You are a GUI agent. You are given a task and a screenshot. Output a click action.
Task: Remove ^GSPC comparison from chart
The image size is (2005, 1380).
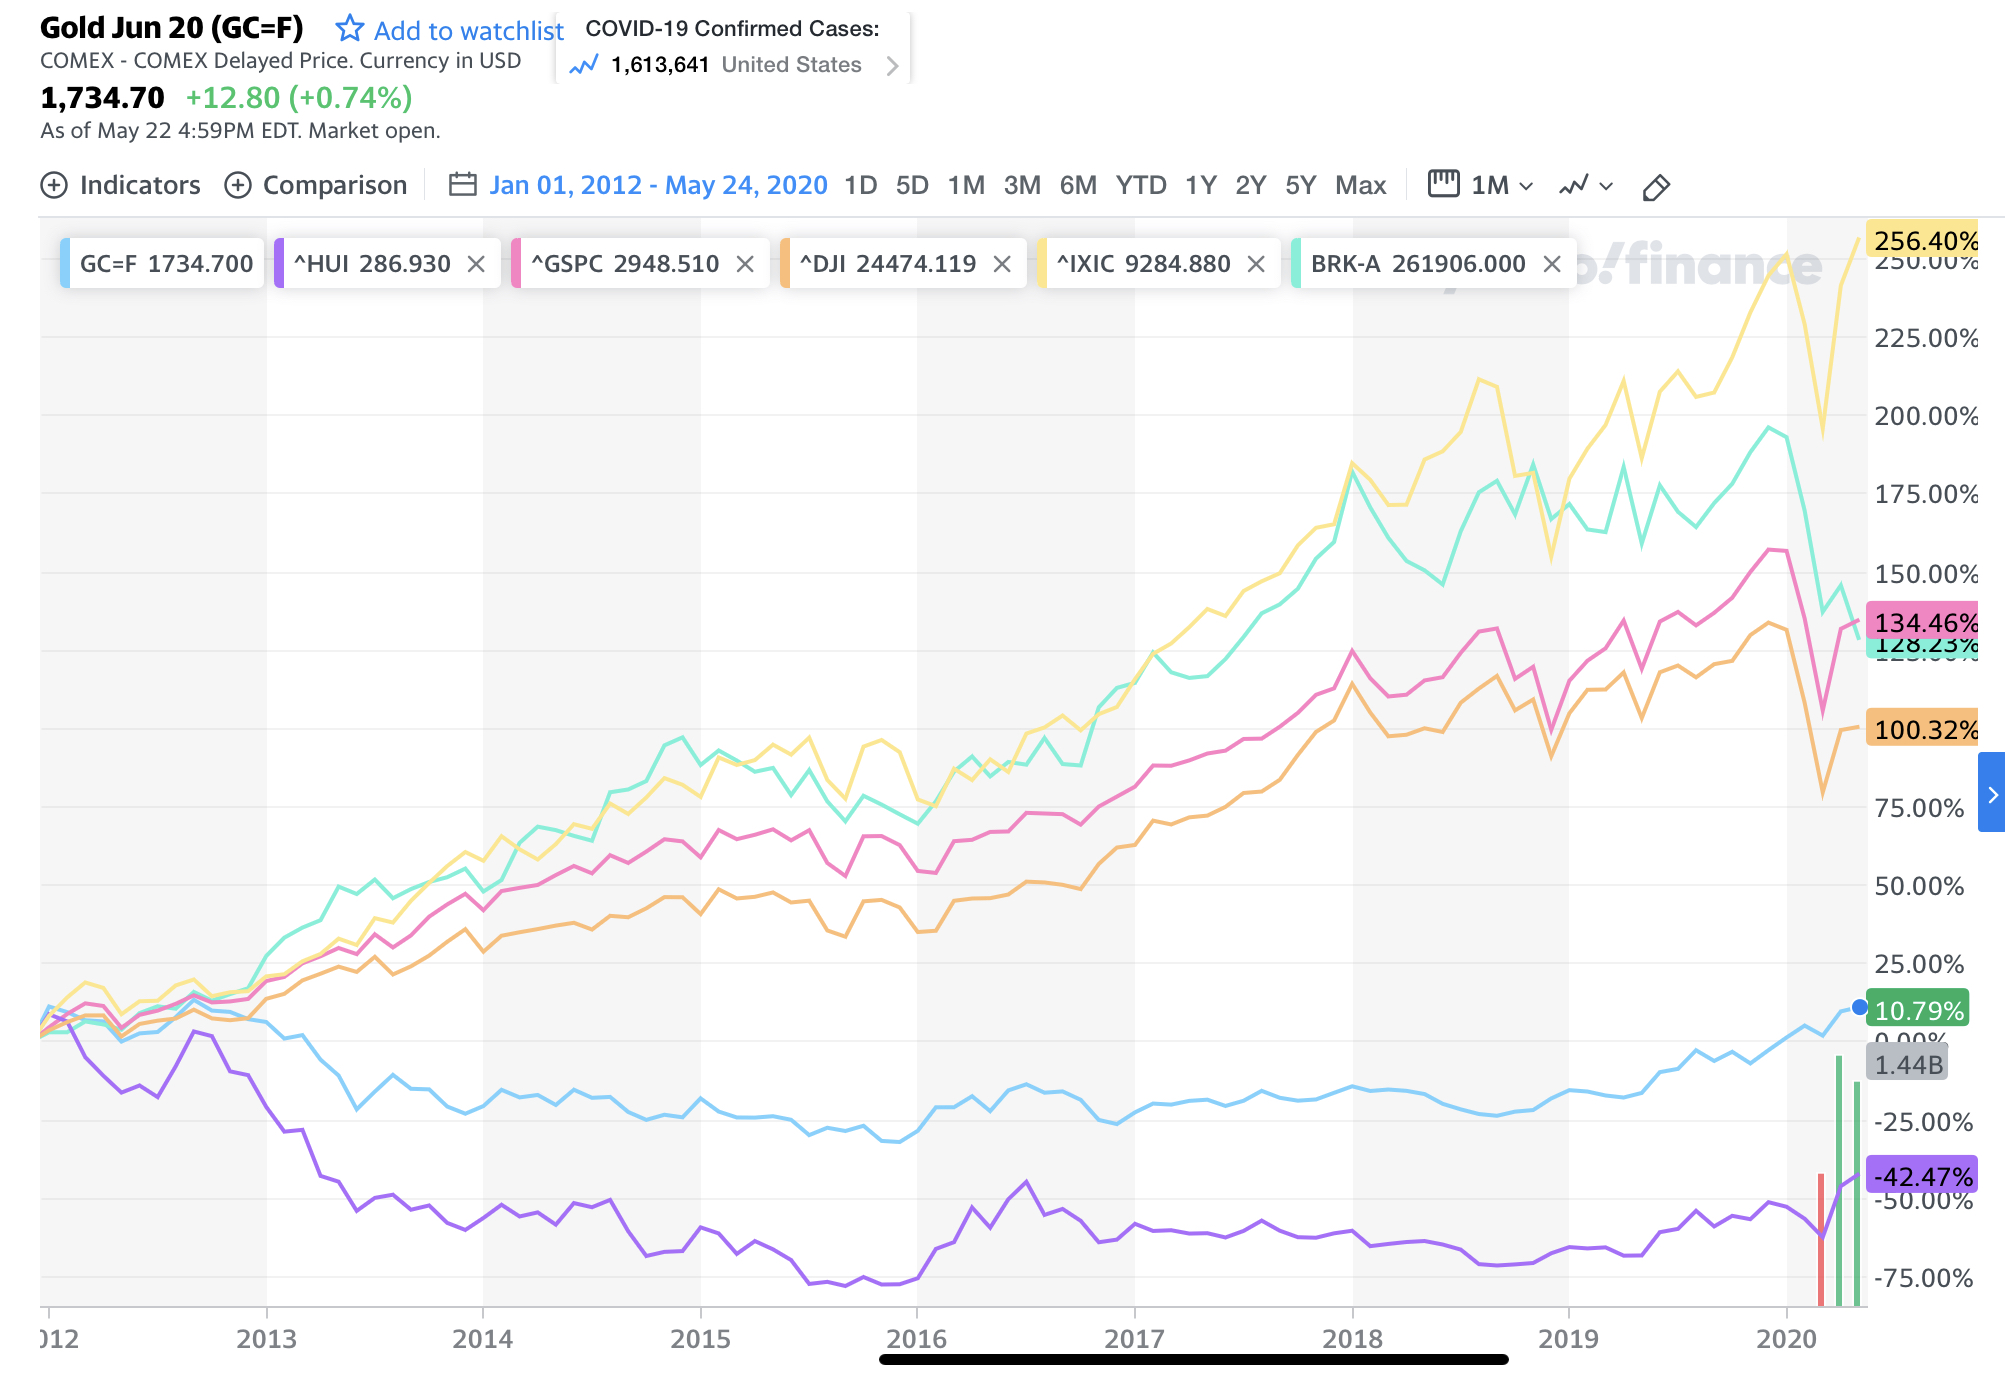tap(745, 264)
